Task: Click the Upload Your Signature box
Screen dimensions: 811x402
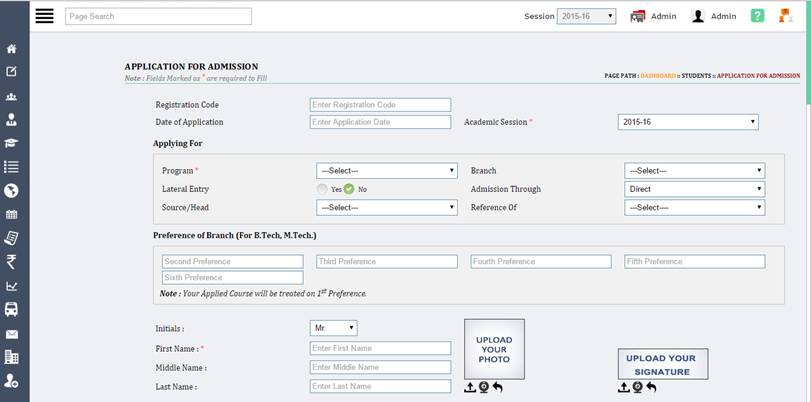Action: [661, 364]
